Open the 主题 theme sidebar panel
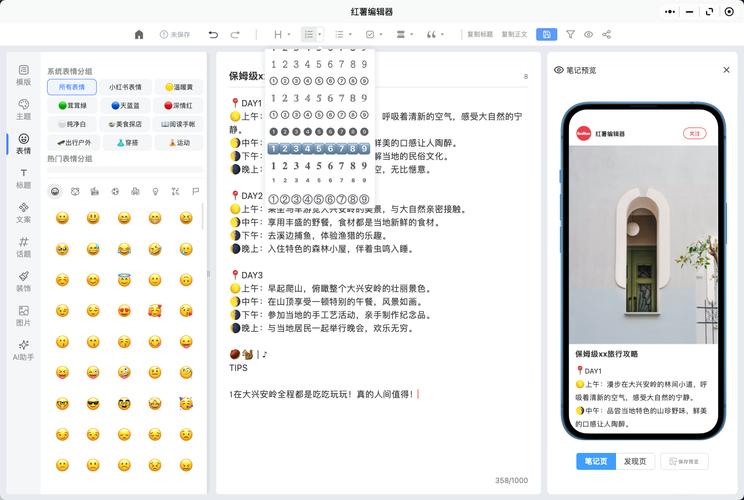Viewport: 744px width, 500px height. point(24,109)
